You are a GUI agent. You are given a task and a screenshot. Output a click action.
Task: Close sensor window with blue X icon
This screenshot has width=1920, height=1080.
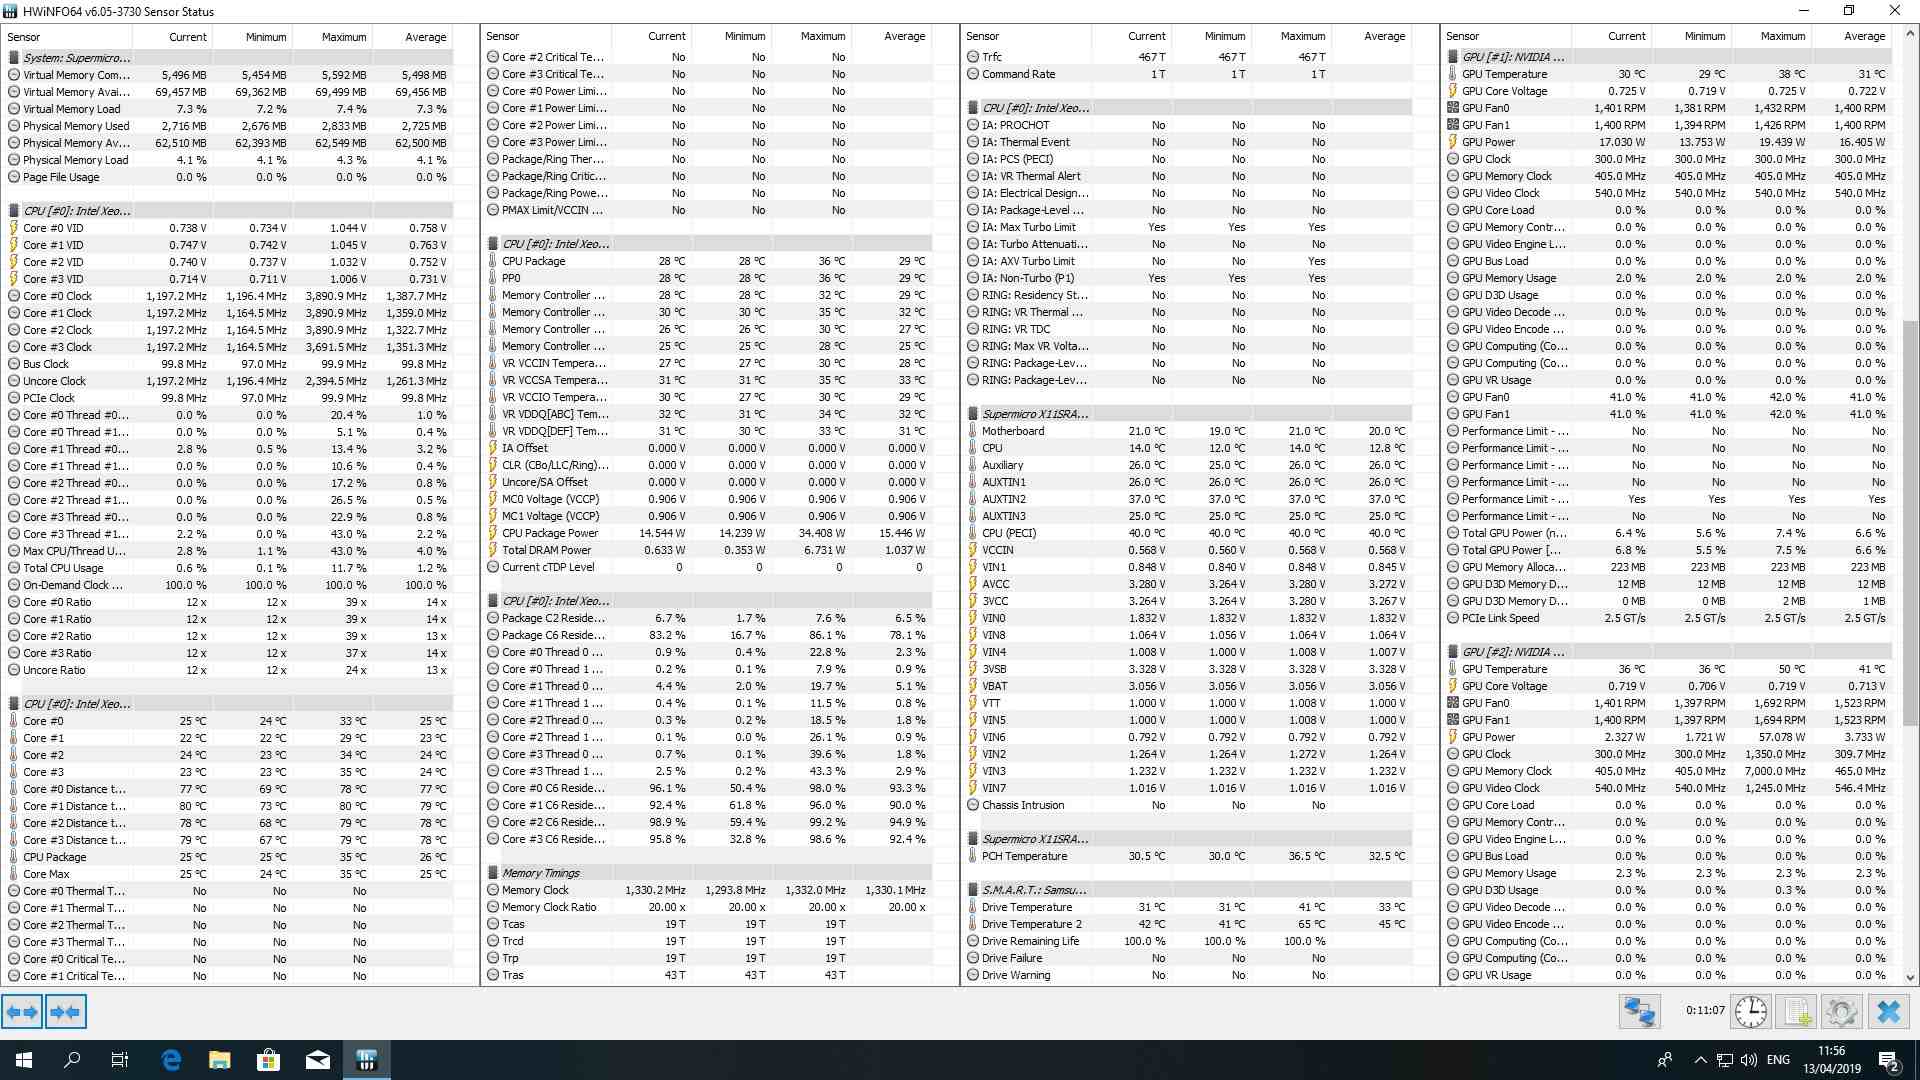coord(1889,1012)
